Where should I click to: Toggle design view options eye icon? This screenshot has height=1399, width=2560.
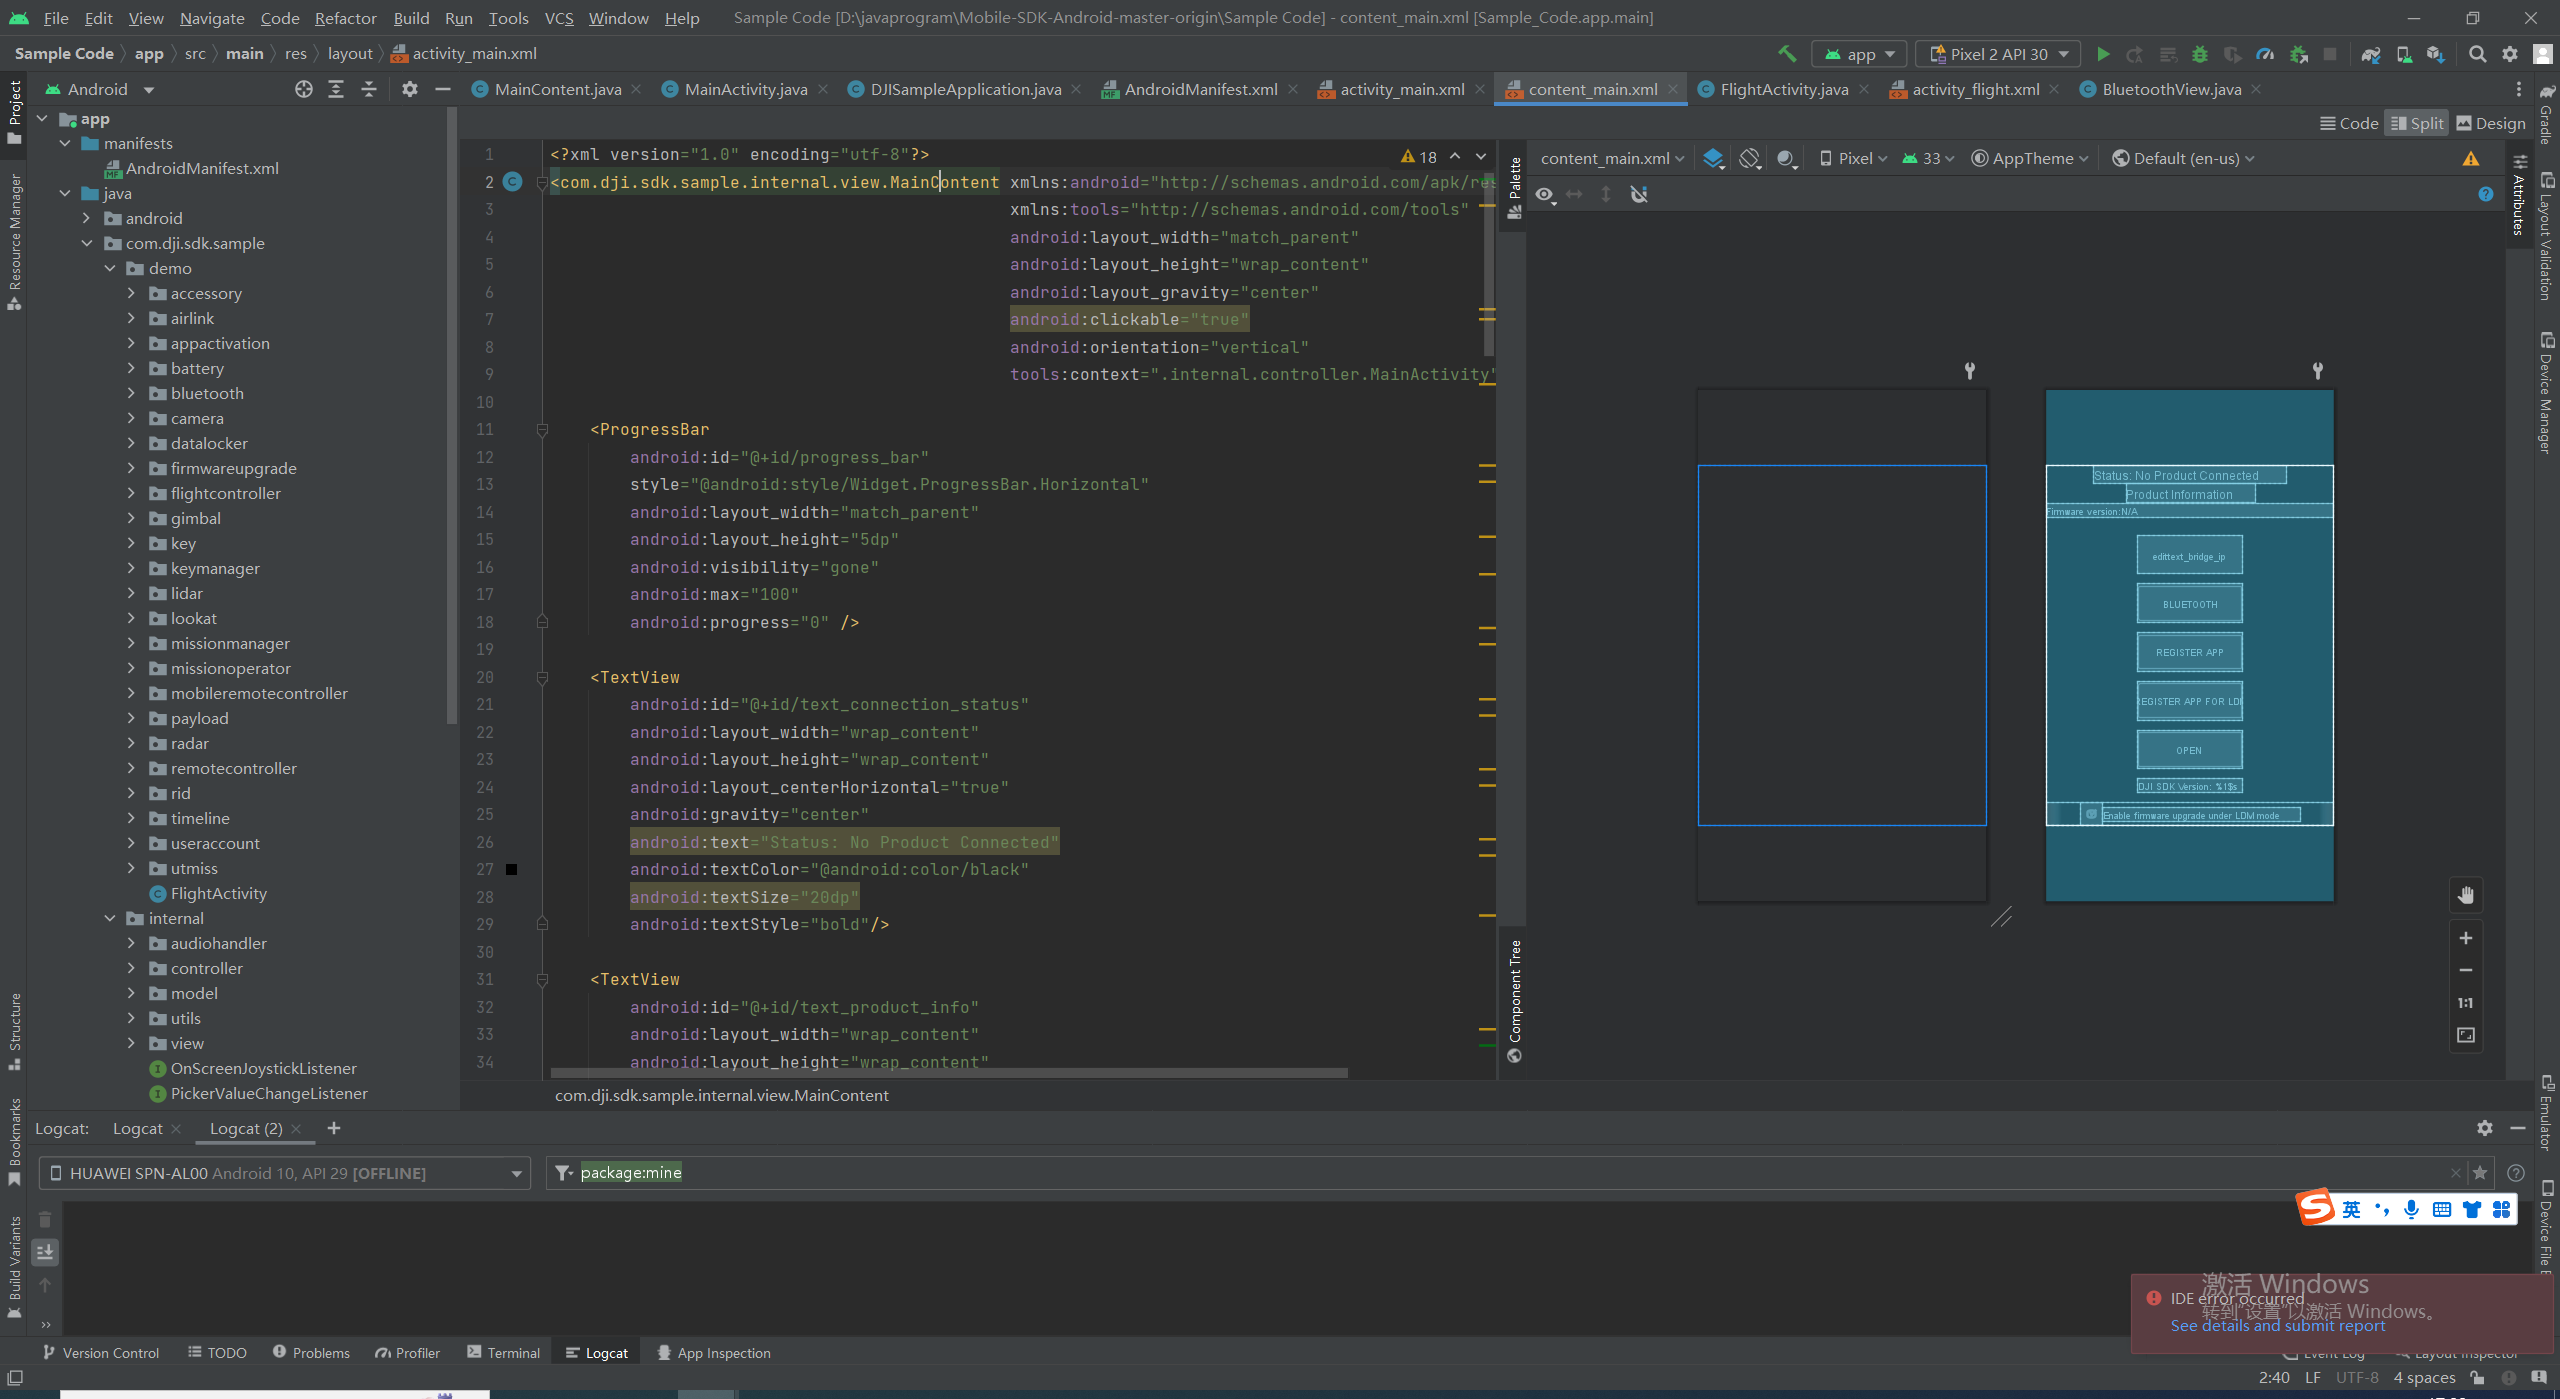[1545, 194]
